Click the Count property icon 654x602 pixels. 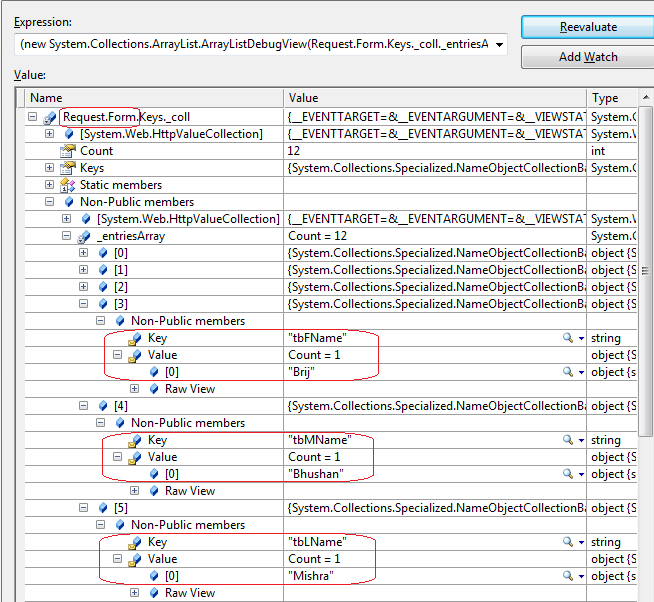67,151
